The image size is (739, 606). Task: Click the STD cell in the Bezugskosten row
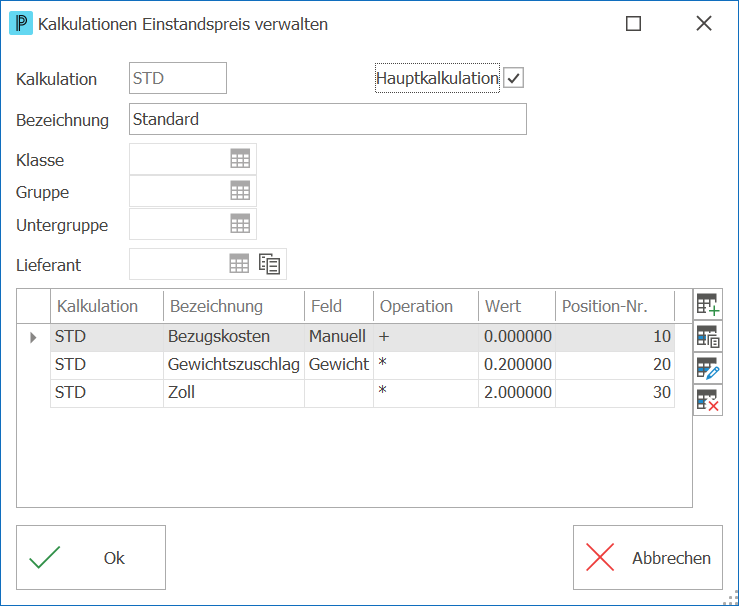[107, 337]
